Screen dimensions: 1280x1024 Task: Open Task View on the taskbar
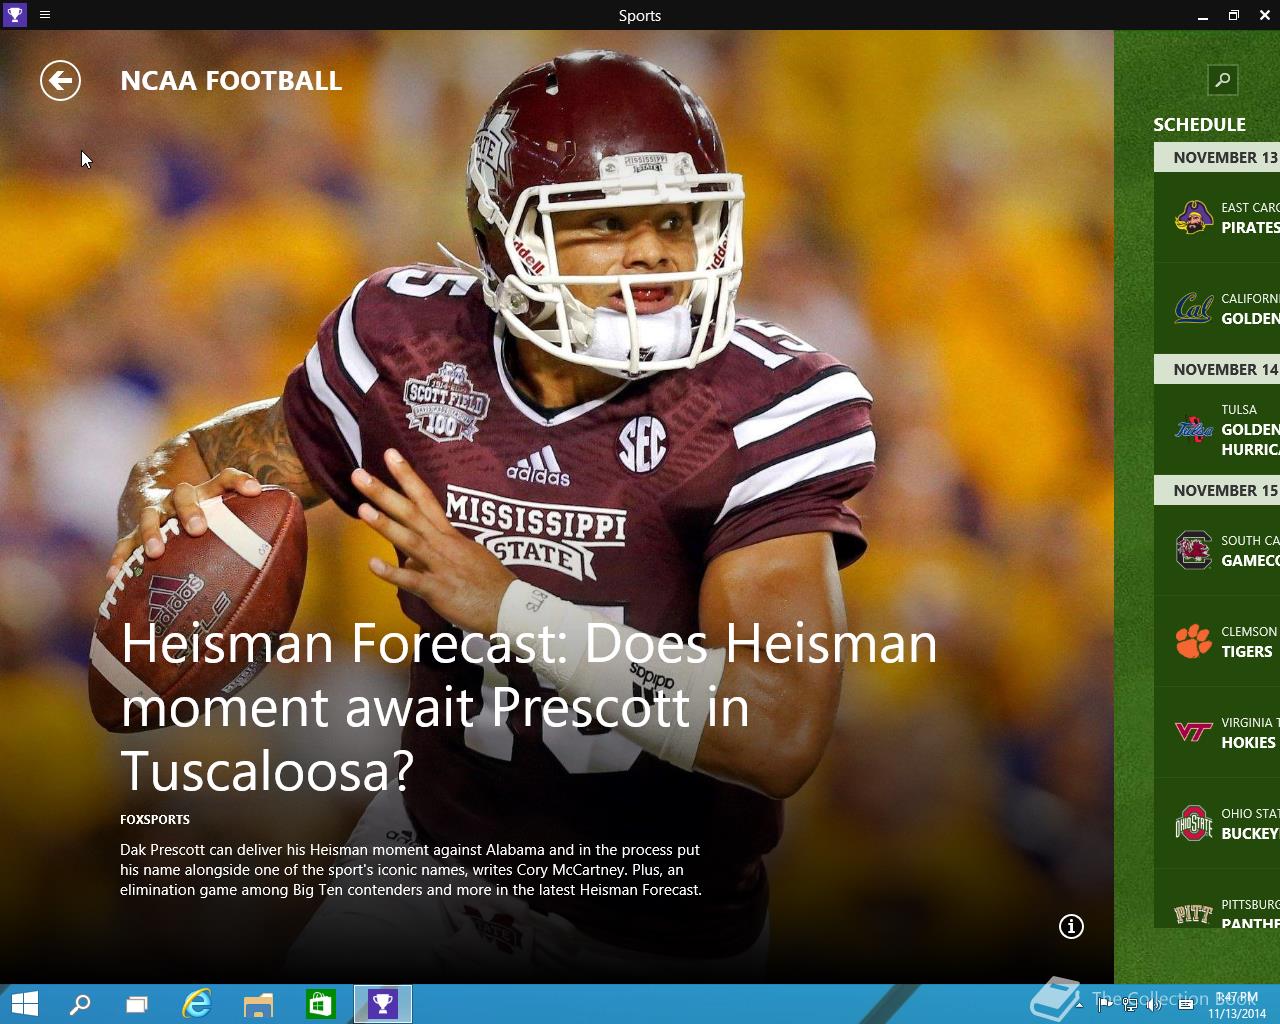point(137,1004)
